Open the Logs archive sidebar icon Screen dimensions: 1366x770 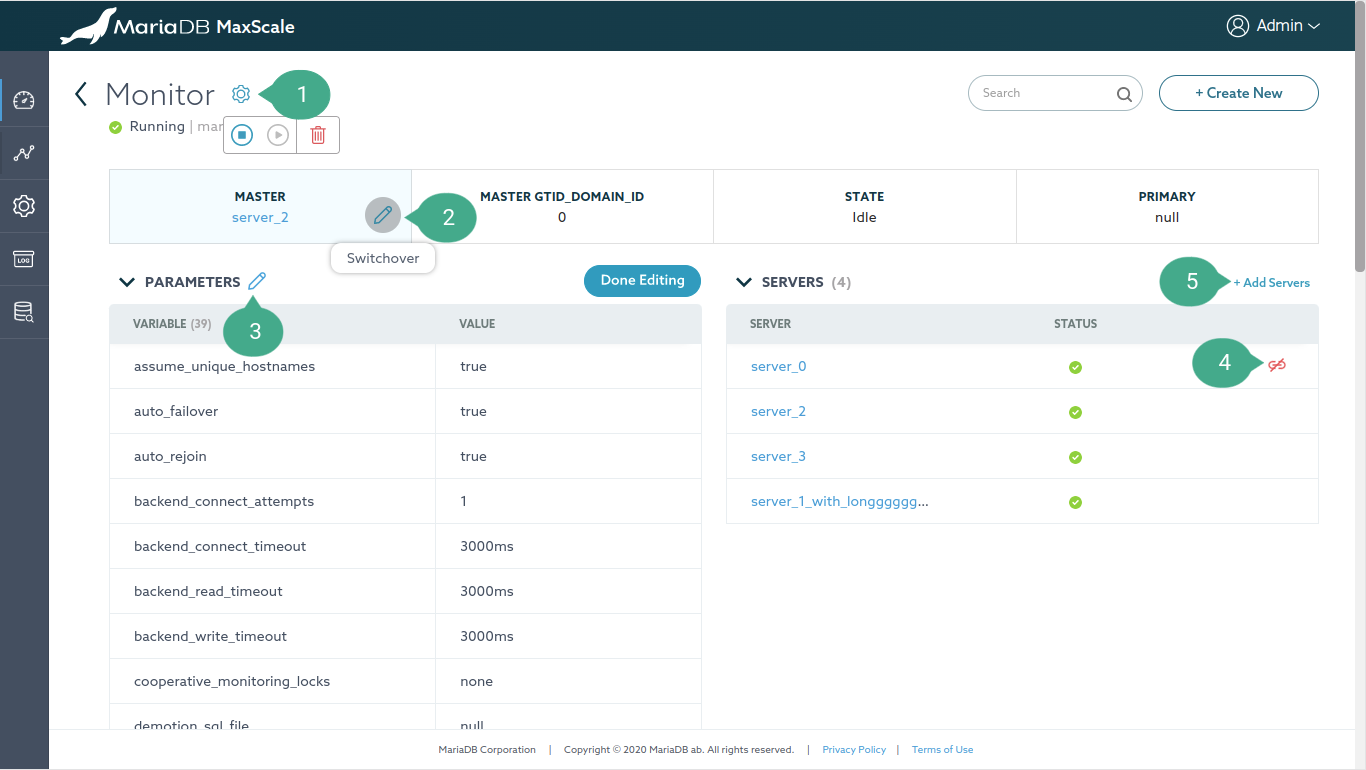tap(24, 259)
